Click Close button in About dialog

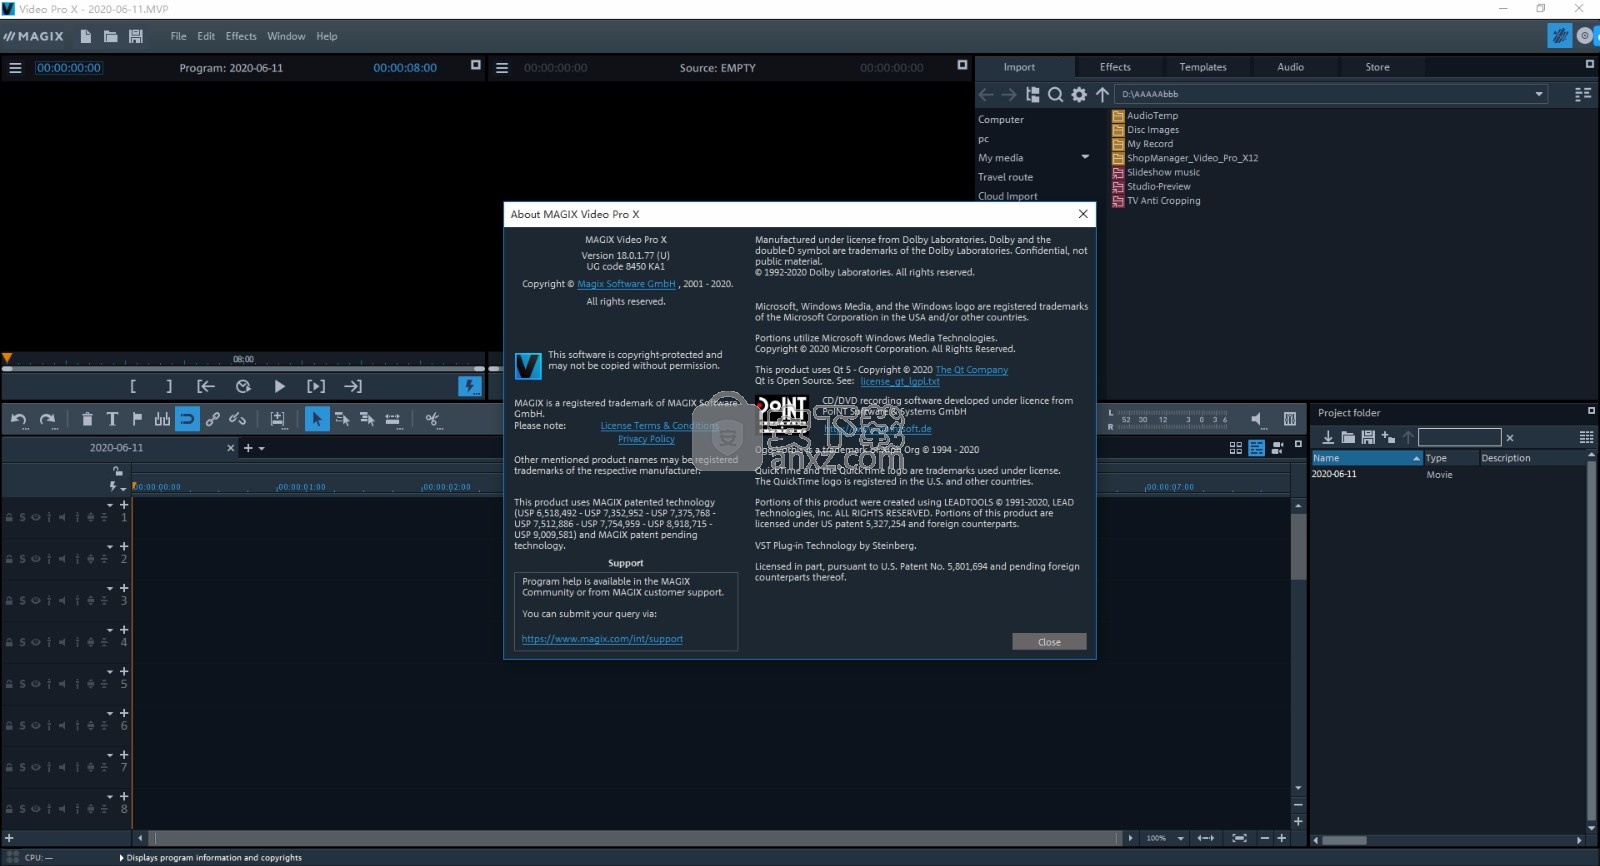[x=1049, y=642]
